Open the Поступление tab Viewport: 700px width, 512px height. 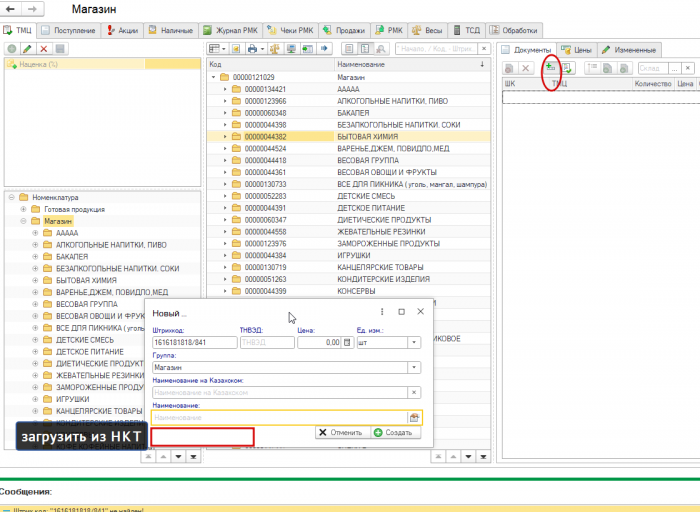coord(68,30)
